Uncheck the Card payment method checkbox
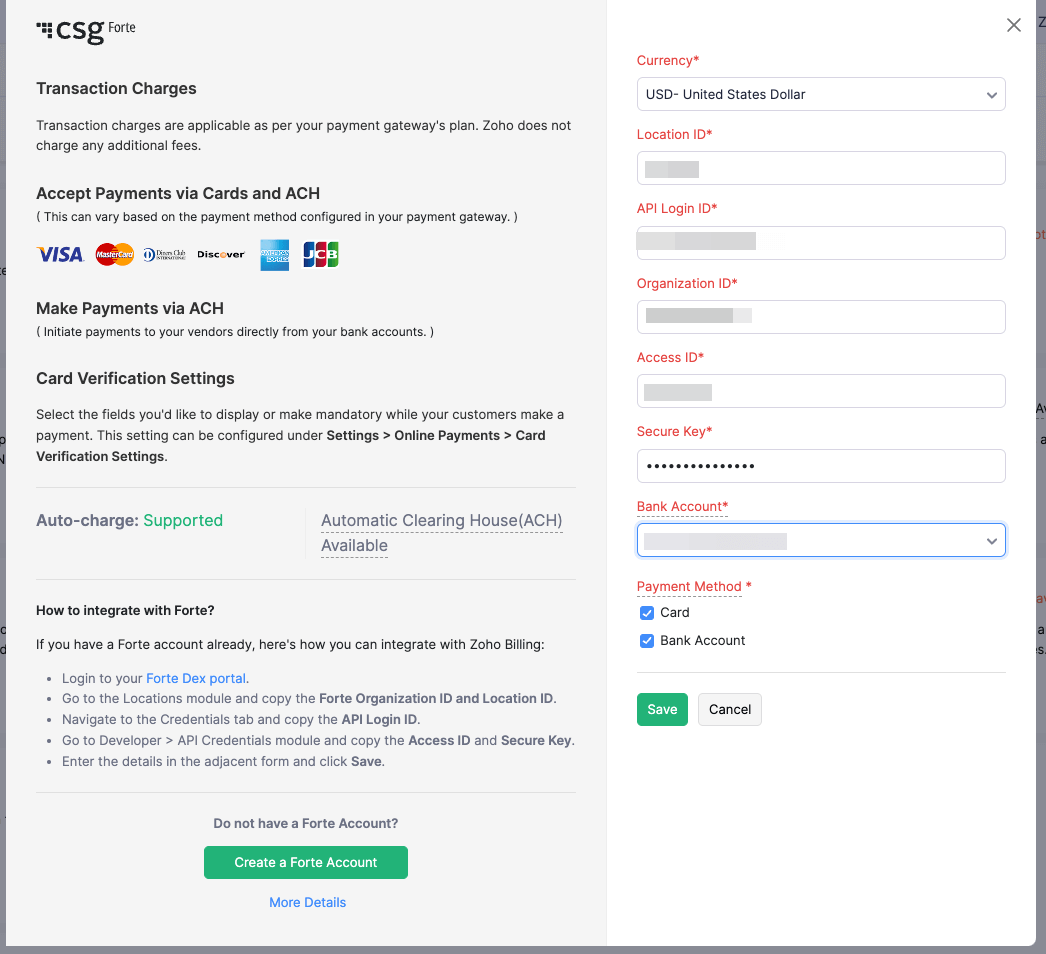Screen dimensions: 1046x954 (647, 613)
